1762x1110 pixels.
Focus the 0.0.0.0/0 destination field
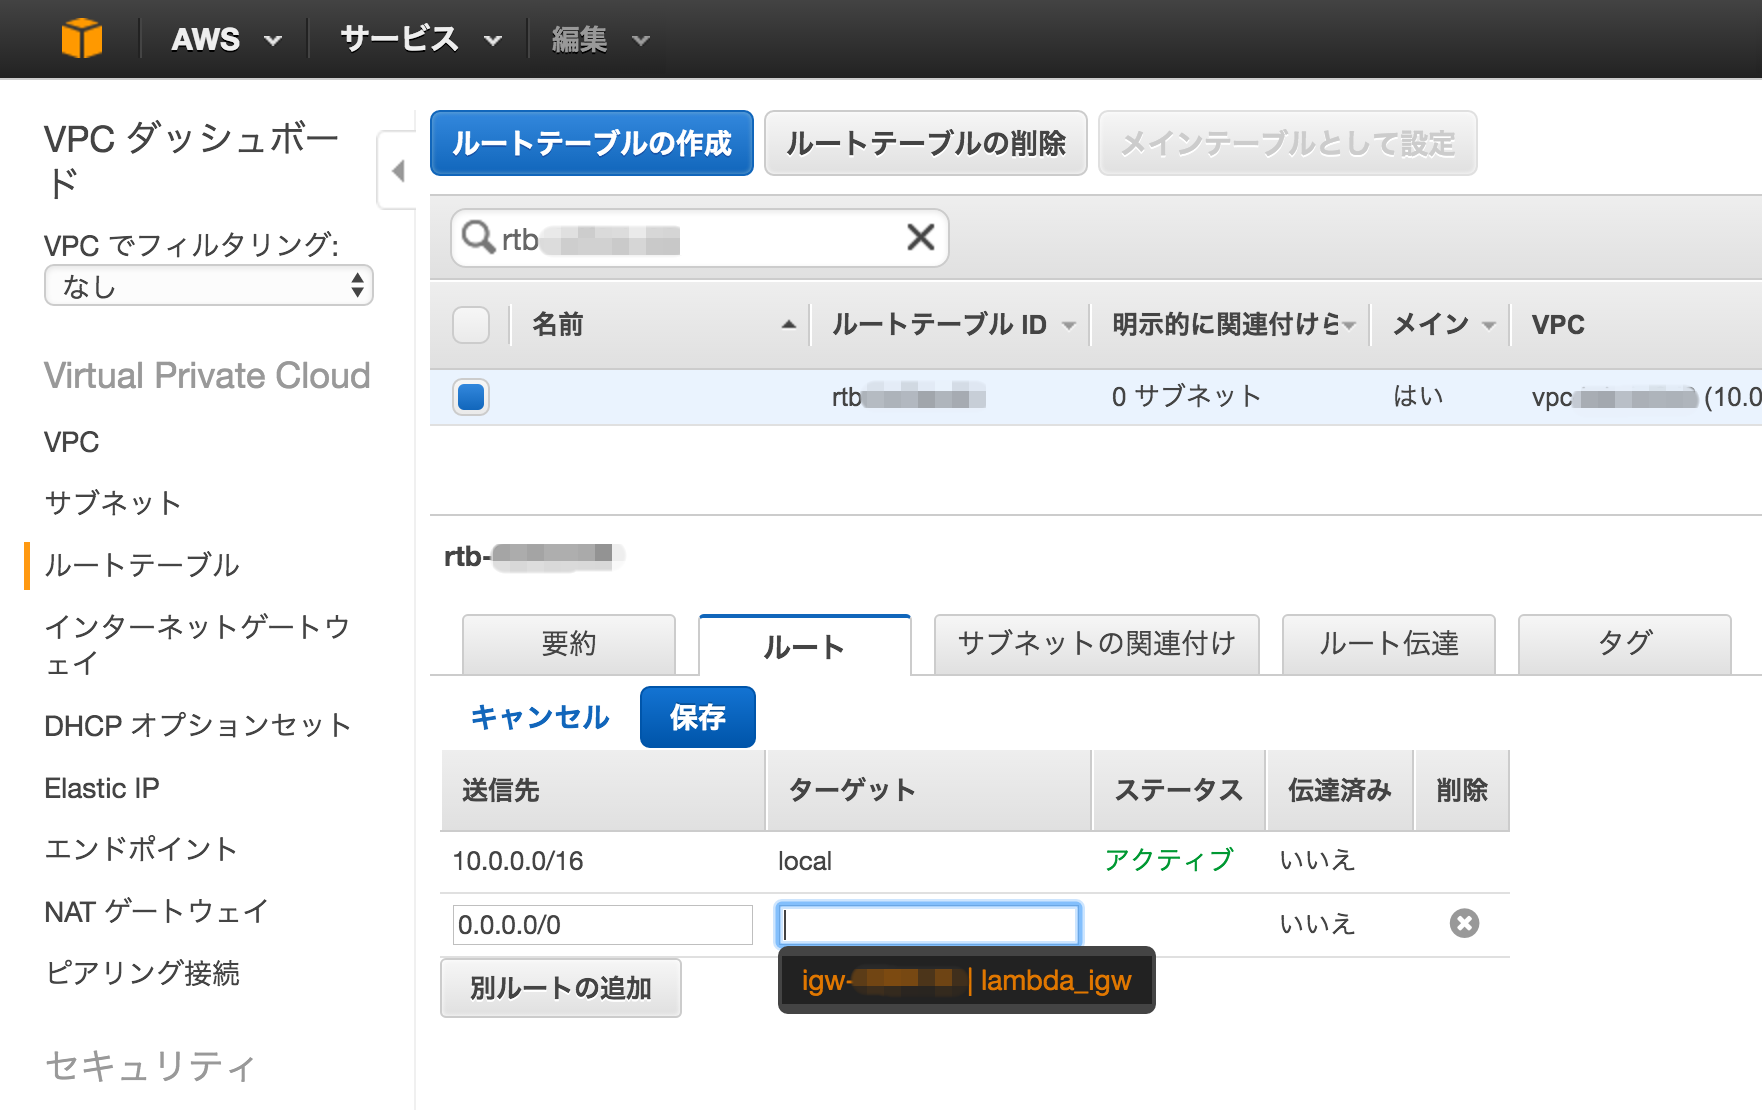602,925
